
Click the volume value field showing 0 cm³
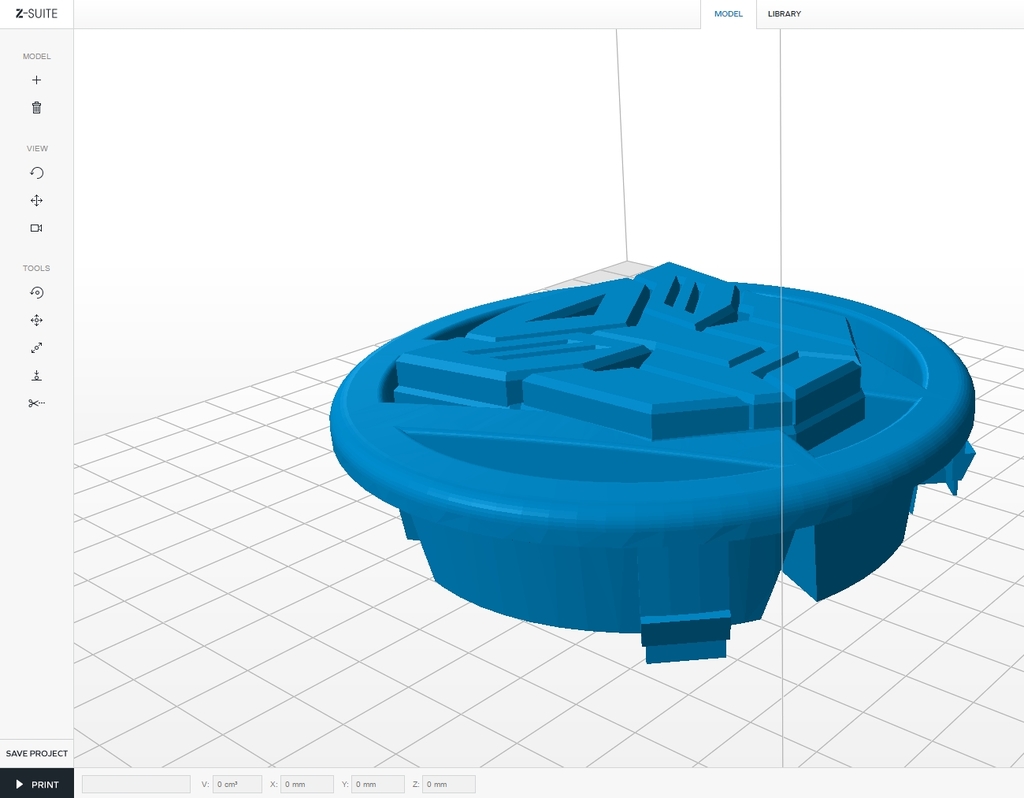[x=236, y=784]
